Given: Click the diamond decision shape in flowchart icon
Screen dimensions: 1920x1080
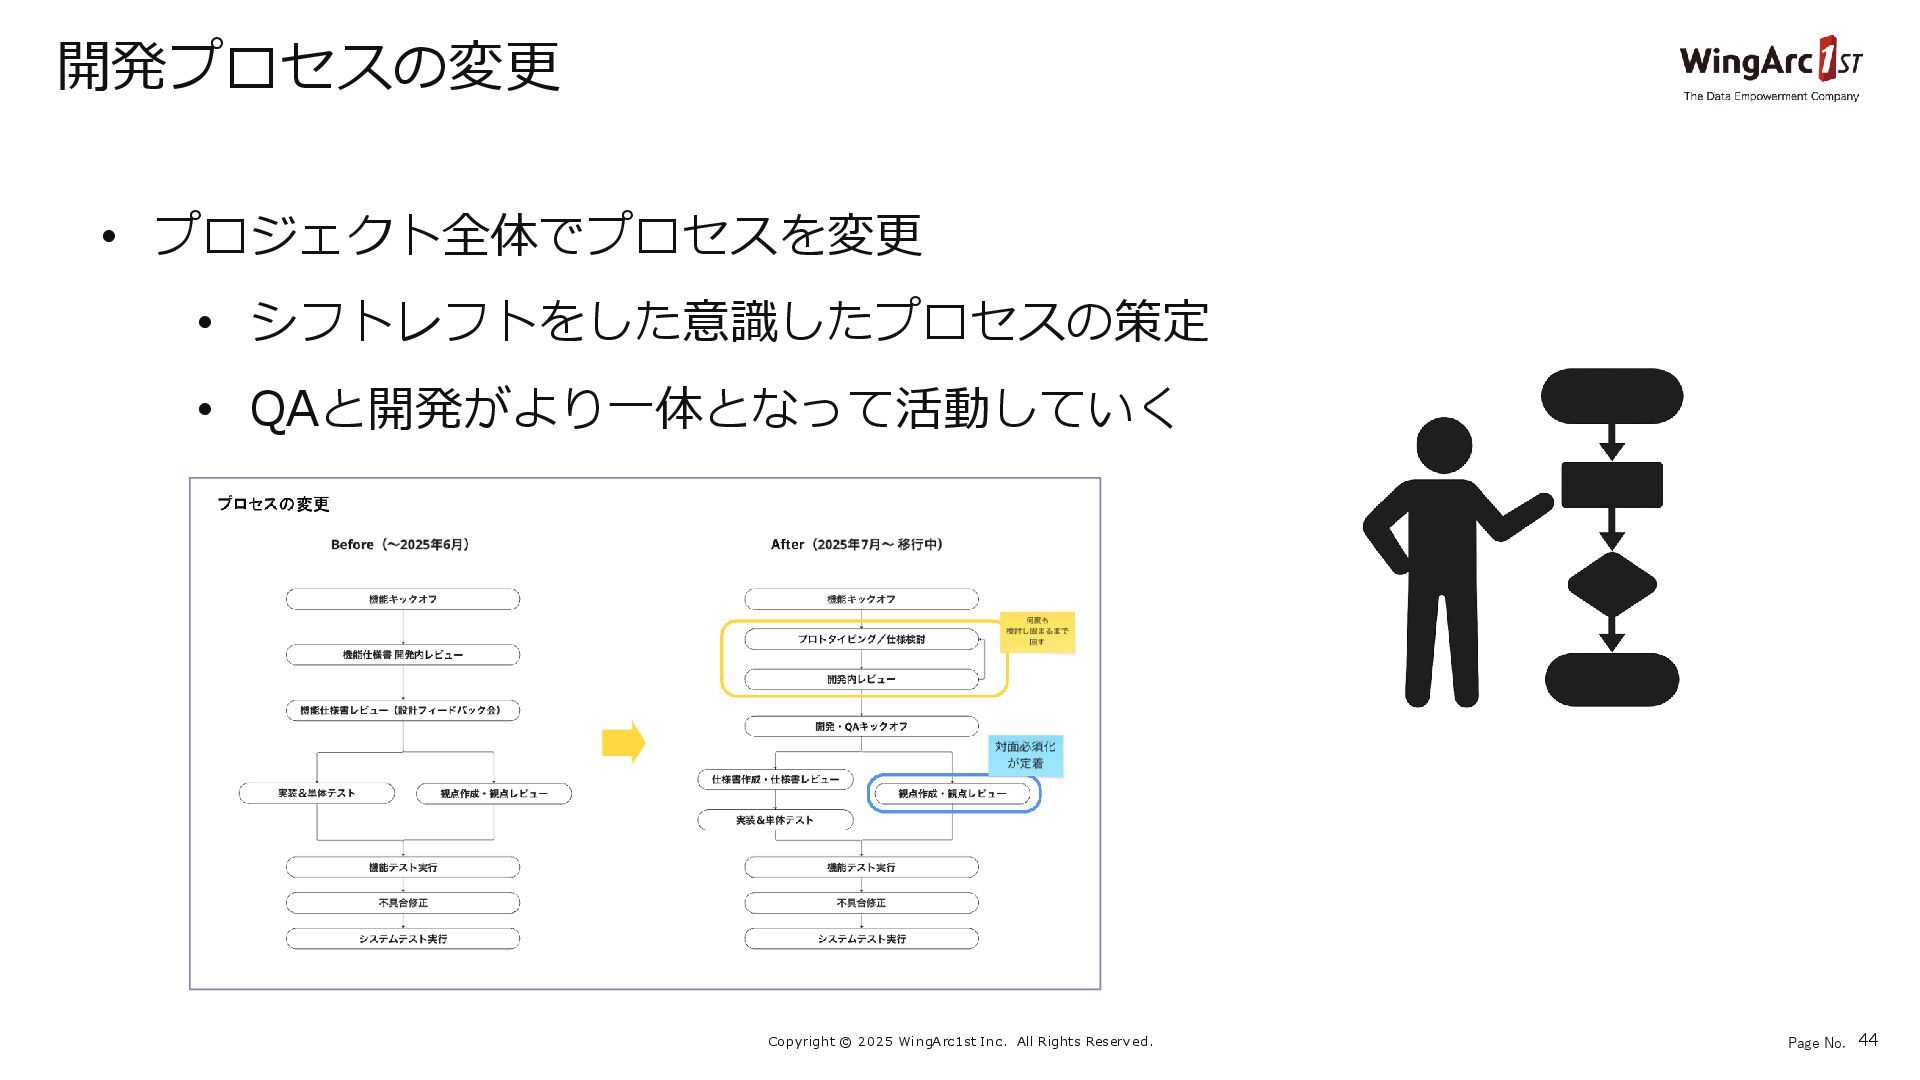Looking at the screenshot, I should [1611, 584].
